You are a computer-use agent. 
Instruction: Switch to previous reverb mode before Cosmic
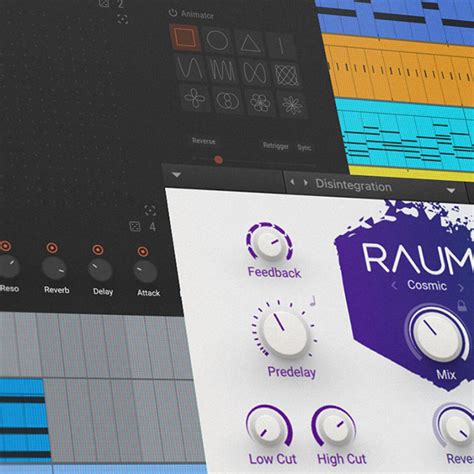pos(394,286)
